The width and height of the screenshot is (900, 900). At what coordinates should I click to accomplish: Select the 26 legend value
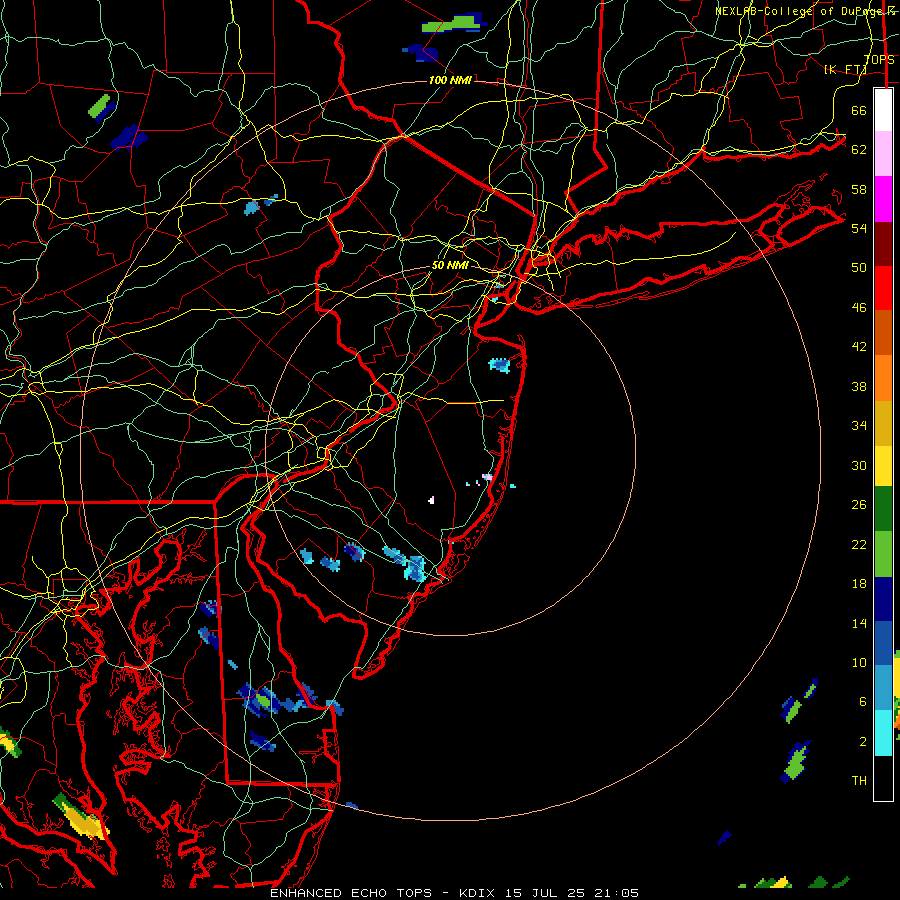[859, 505]
